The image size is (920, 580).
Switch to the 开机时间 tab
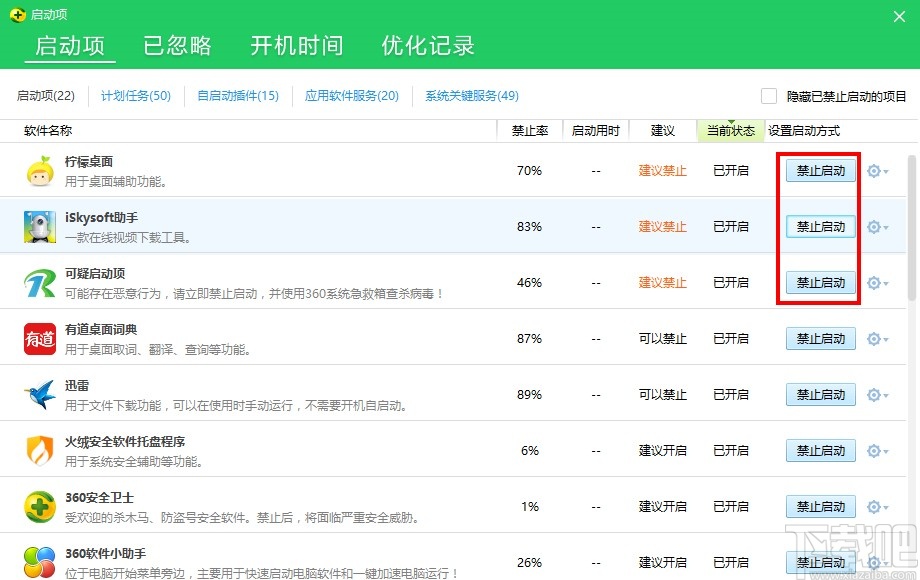[x=296, y=45]
